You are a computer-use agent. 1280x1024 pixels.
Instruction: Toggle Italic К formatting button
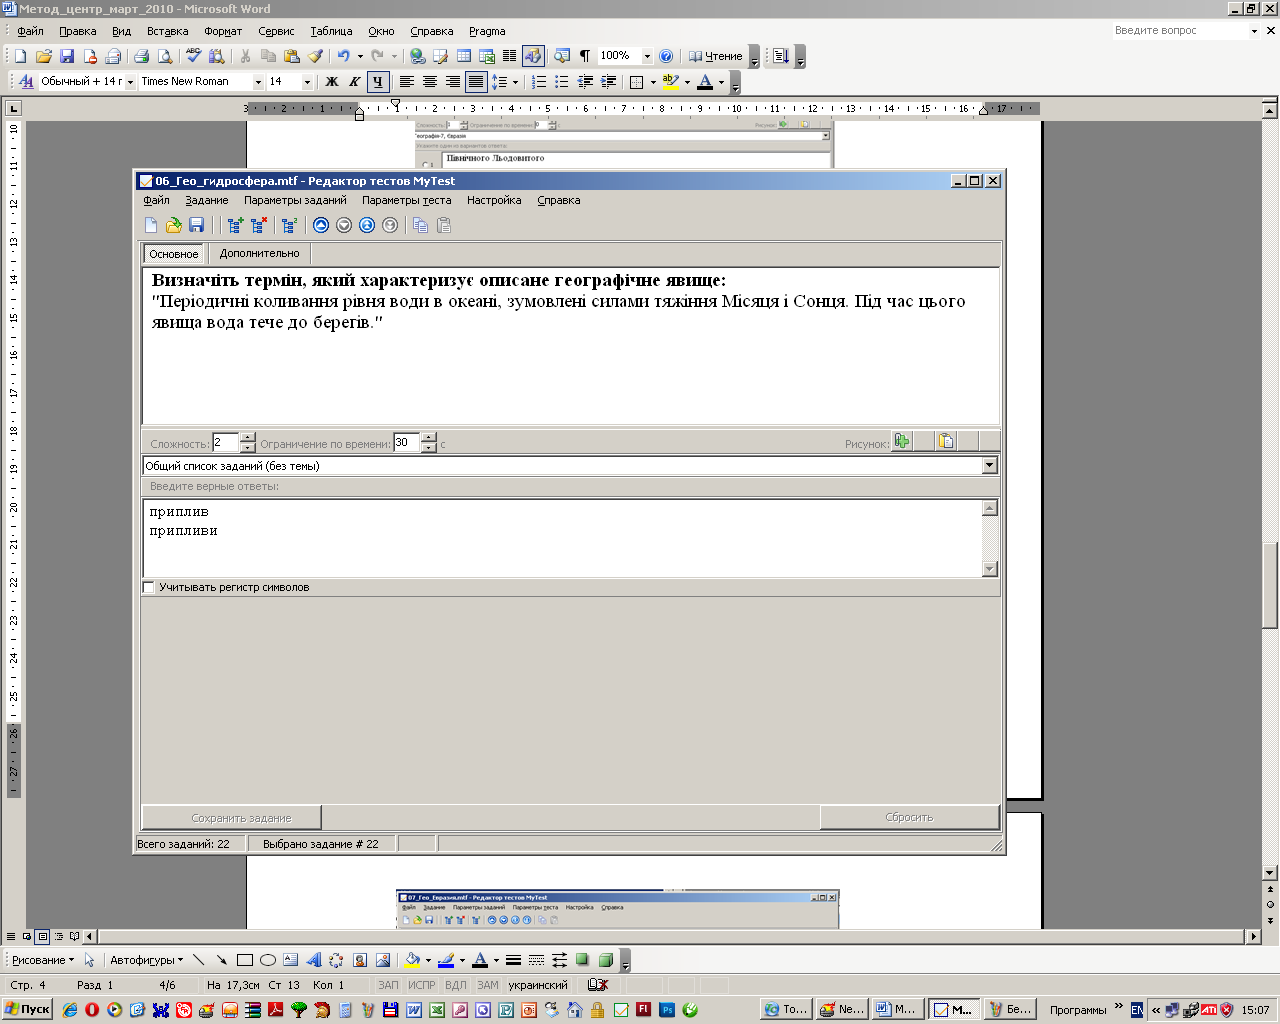pyautogui.click(x=354, y=82)
